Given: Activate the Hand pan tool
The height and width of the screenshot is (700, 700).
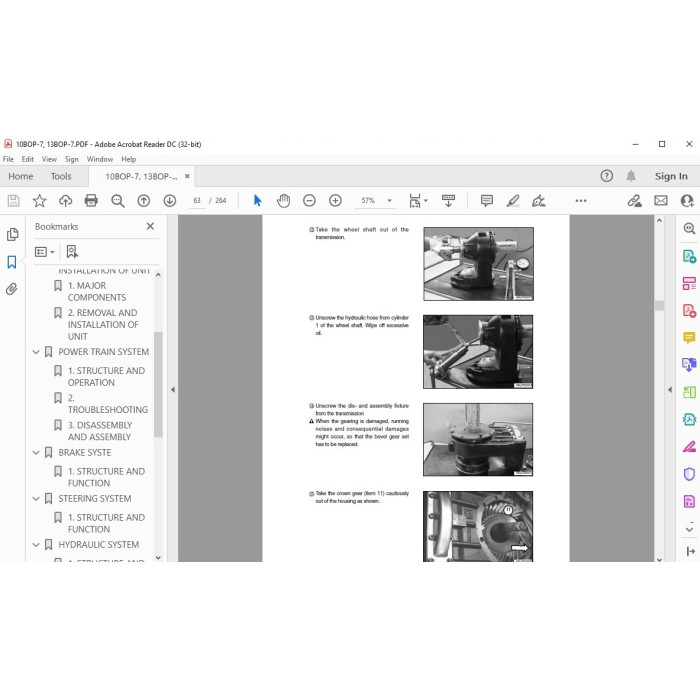Looking at the screenshot, I should [283, 201].
